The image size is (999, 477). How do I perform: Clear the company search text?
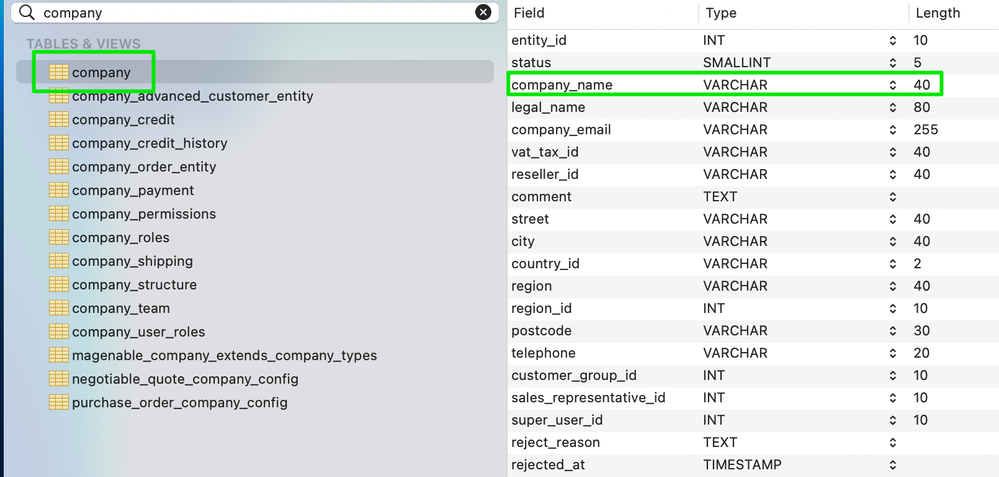(x=483, y=13)
